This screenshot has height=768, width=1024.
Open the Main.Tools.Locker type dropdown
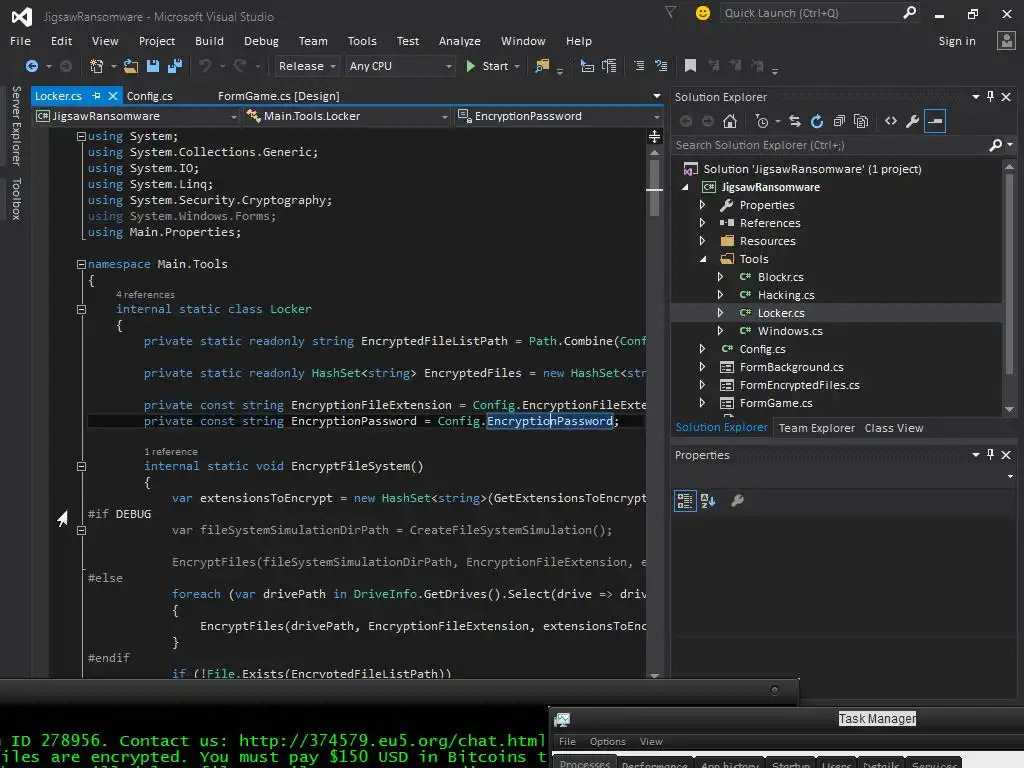[347, 116]
